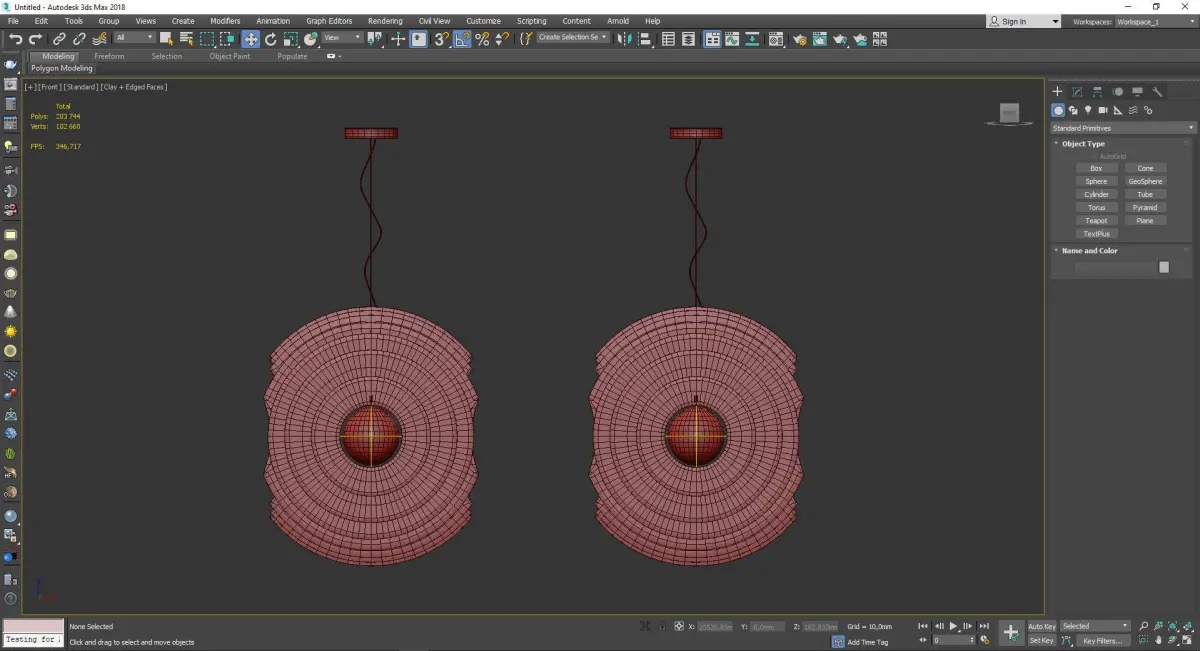Click the Sphere primitive button
The height and width of the screenshot is (651, 1200).
coord(1096,182)
